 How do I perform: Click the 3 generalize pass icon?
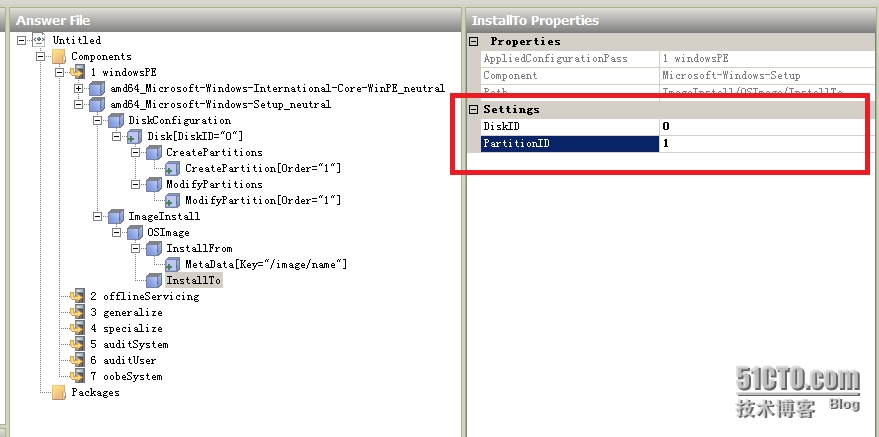coord(77,313)
